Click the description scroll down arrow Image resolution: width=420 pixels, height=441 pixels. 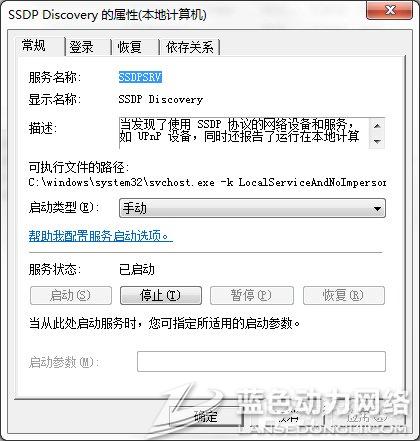pyautogui.click(x=377, y=141)
